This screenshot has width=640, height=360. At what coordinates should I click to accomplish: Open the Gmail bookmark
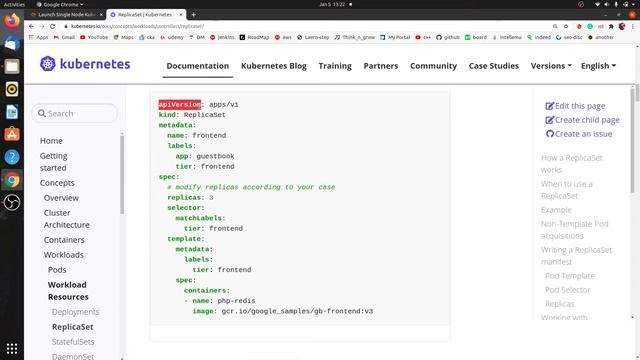click(x=64, y=37)
